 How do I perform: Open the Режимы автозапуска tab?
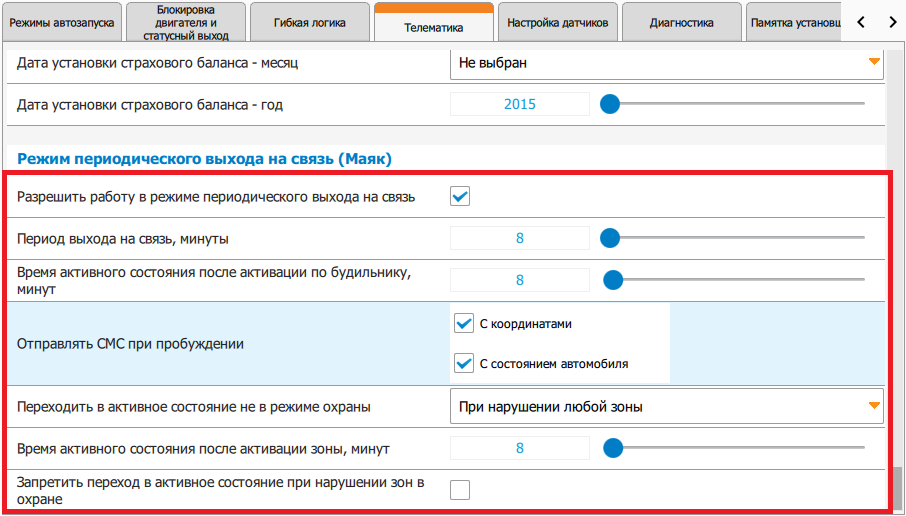pyautogui.click(x=62, y=22)
